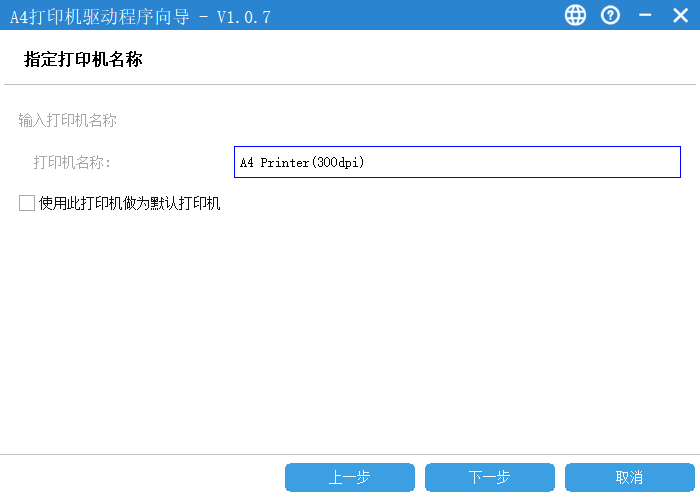700x500 pixels.
Task: Open the help question mark icon
Action: pyautogui.click(x=610, y=16)
